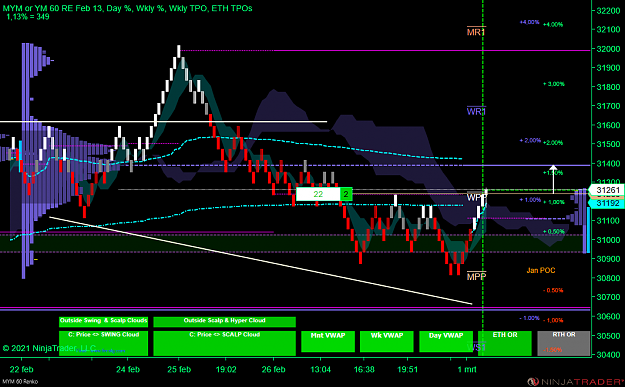
Task: Click the Day VWAP status box
Action: (446, 341)
